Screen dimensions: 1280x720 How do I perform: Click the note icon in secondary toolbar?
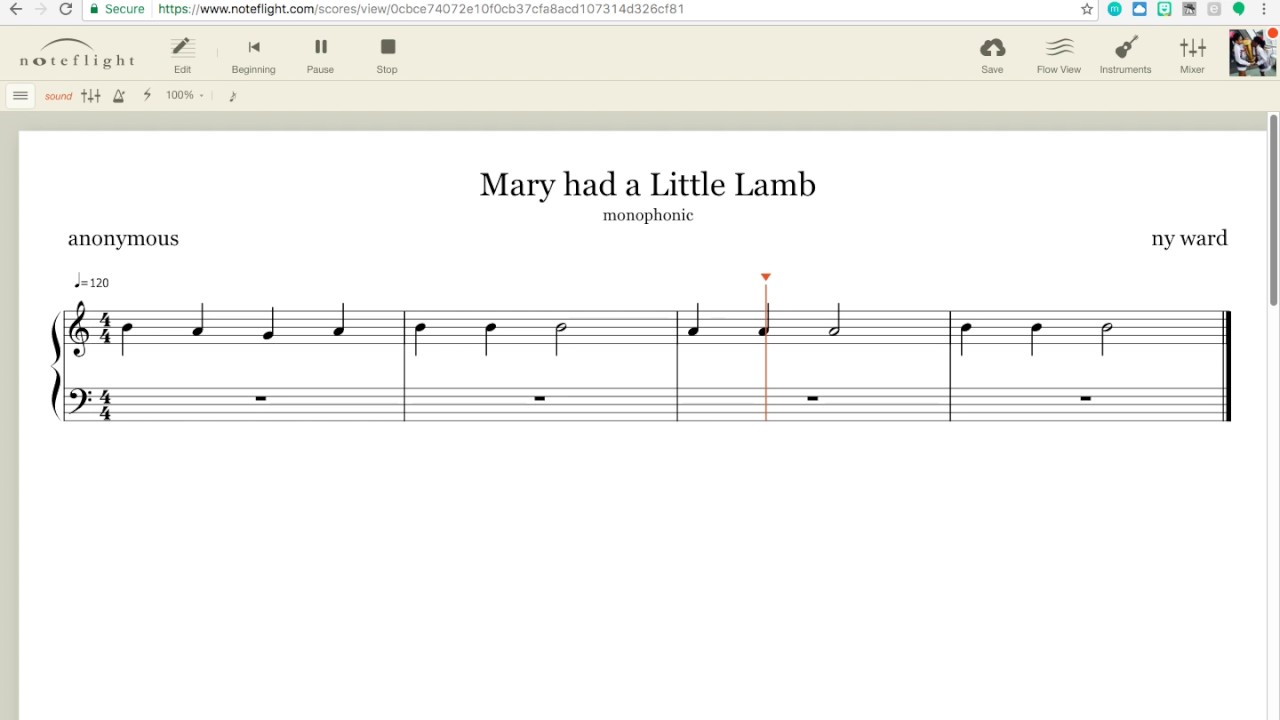(x=232, y=96)
